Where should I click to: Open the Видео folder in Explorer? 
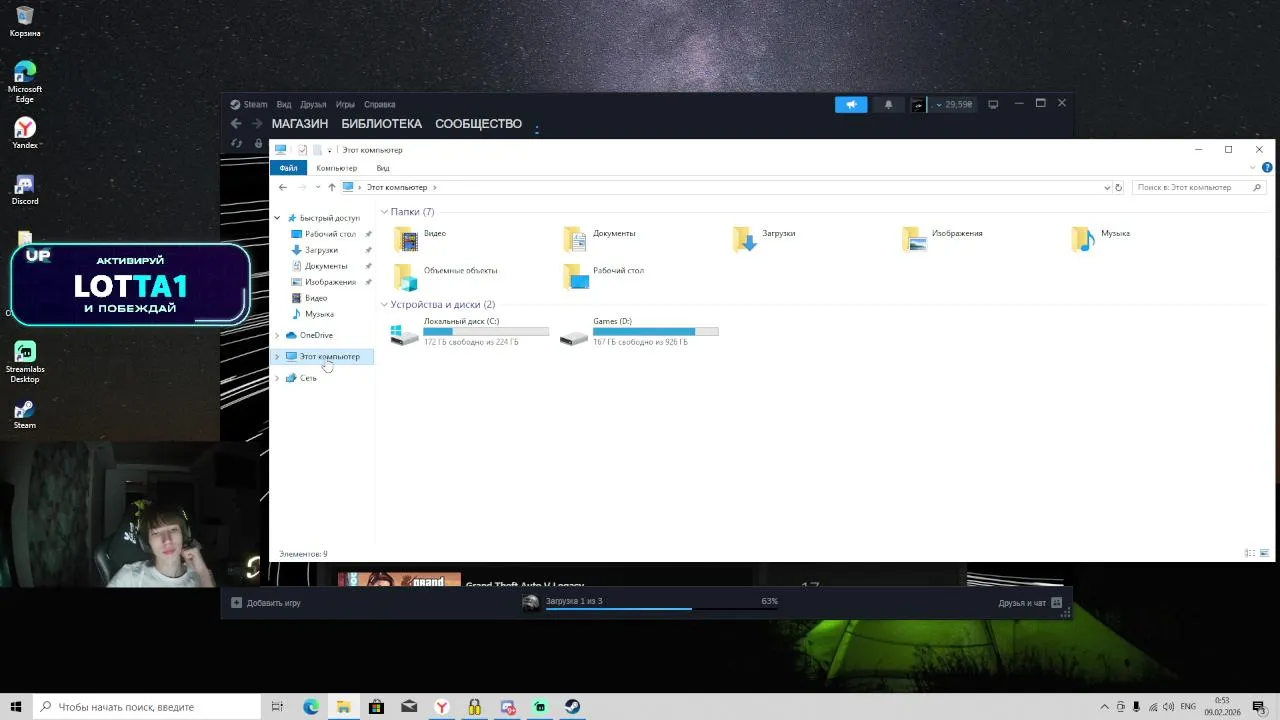click(x=420, y=238)
